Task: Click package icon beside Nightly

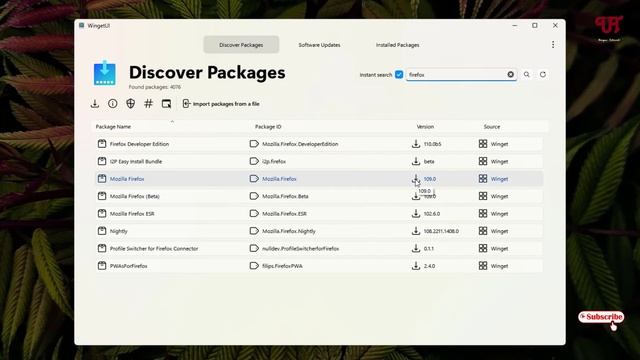Action: point(102,231)
